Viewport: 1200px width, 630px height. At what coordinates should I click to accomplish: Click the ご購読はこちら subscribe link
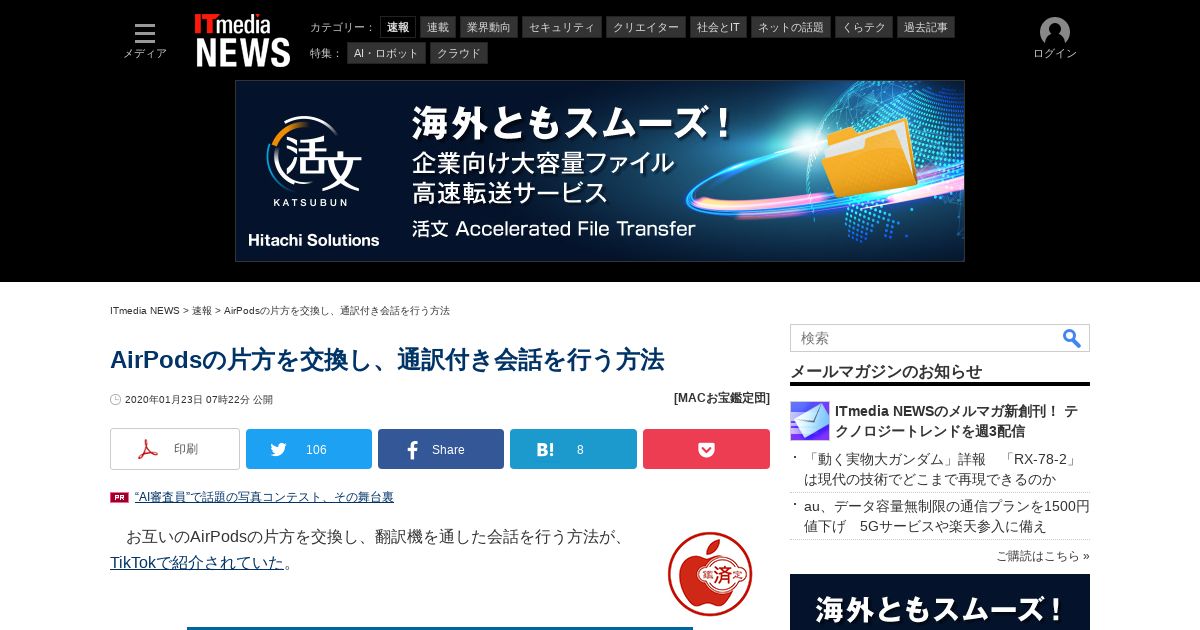coord(1043,556)
